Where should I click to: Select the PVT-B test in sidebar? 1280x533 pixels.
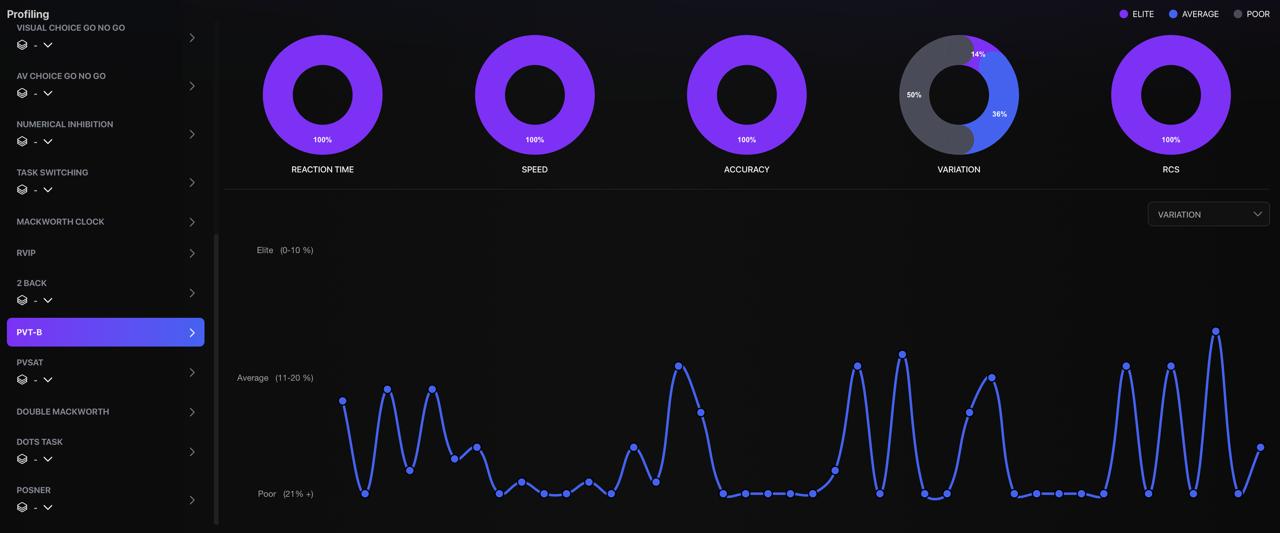point(105,332)
